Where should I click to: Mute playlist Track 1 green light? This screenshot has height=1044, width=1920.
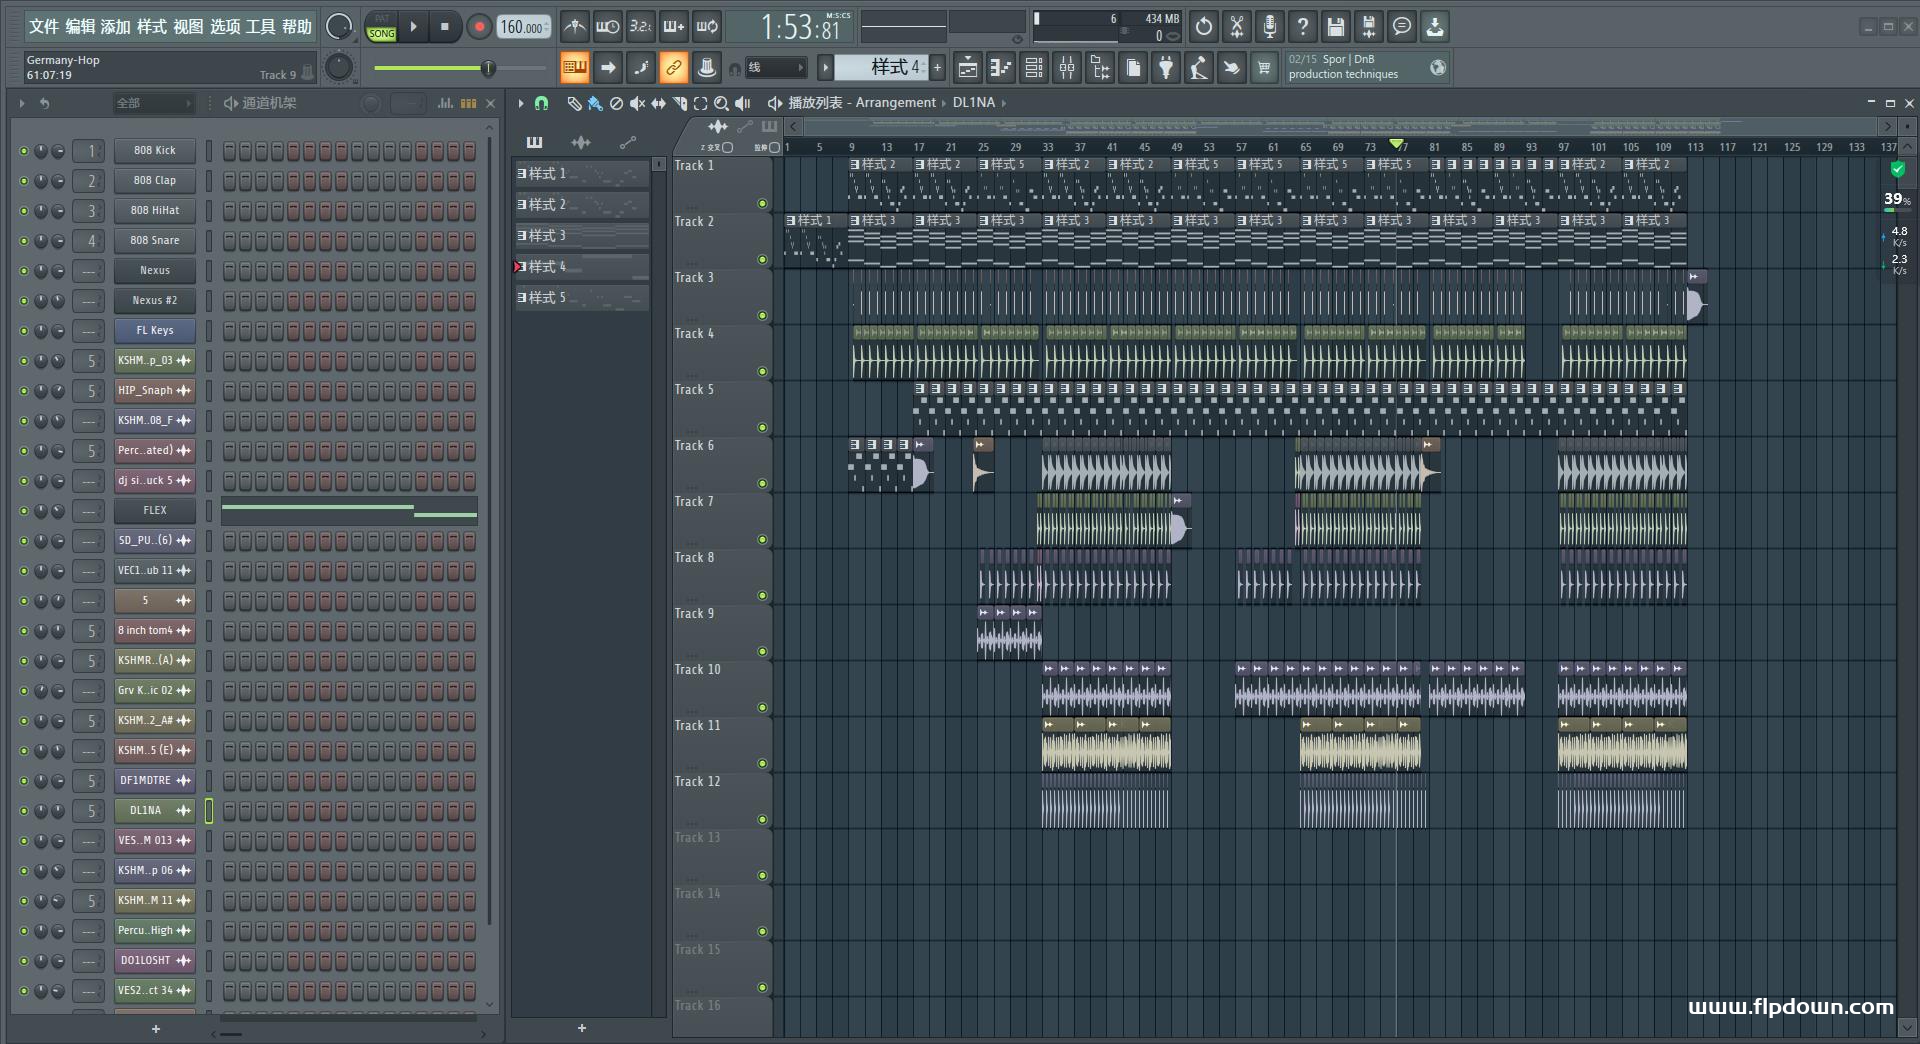point(762,203)
